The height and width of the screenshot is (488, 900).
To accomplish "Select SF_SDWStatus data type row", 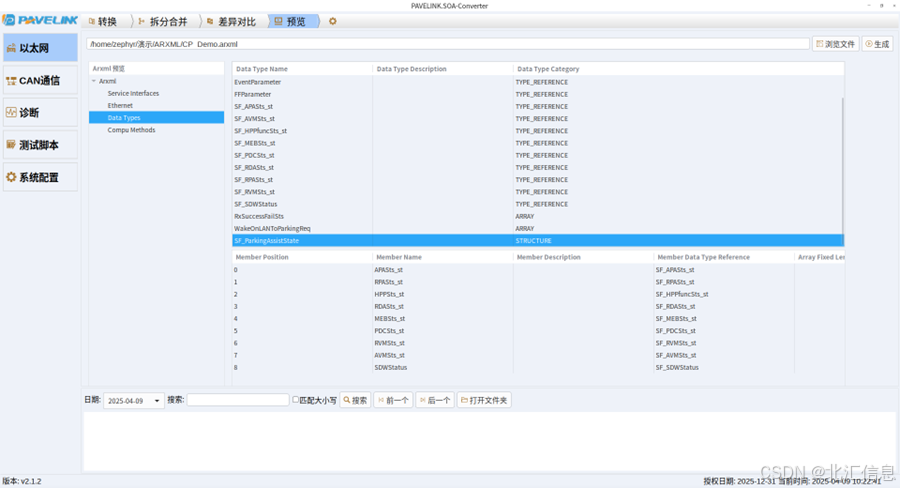I will (537, 204).
